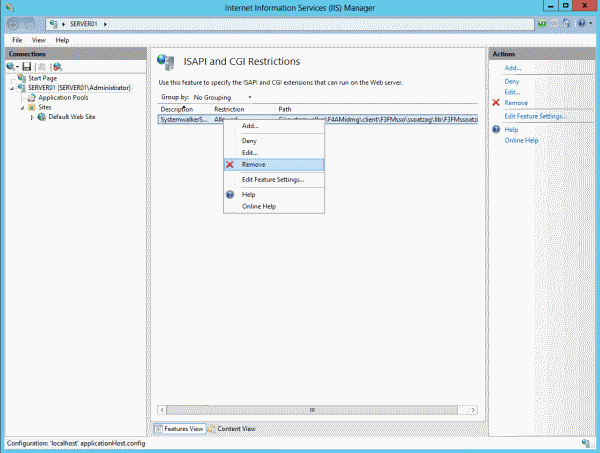This screenshot has width=600, height=453.
Task: Expand the Default Web Site node
Action: 32,117
